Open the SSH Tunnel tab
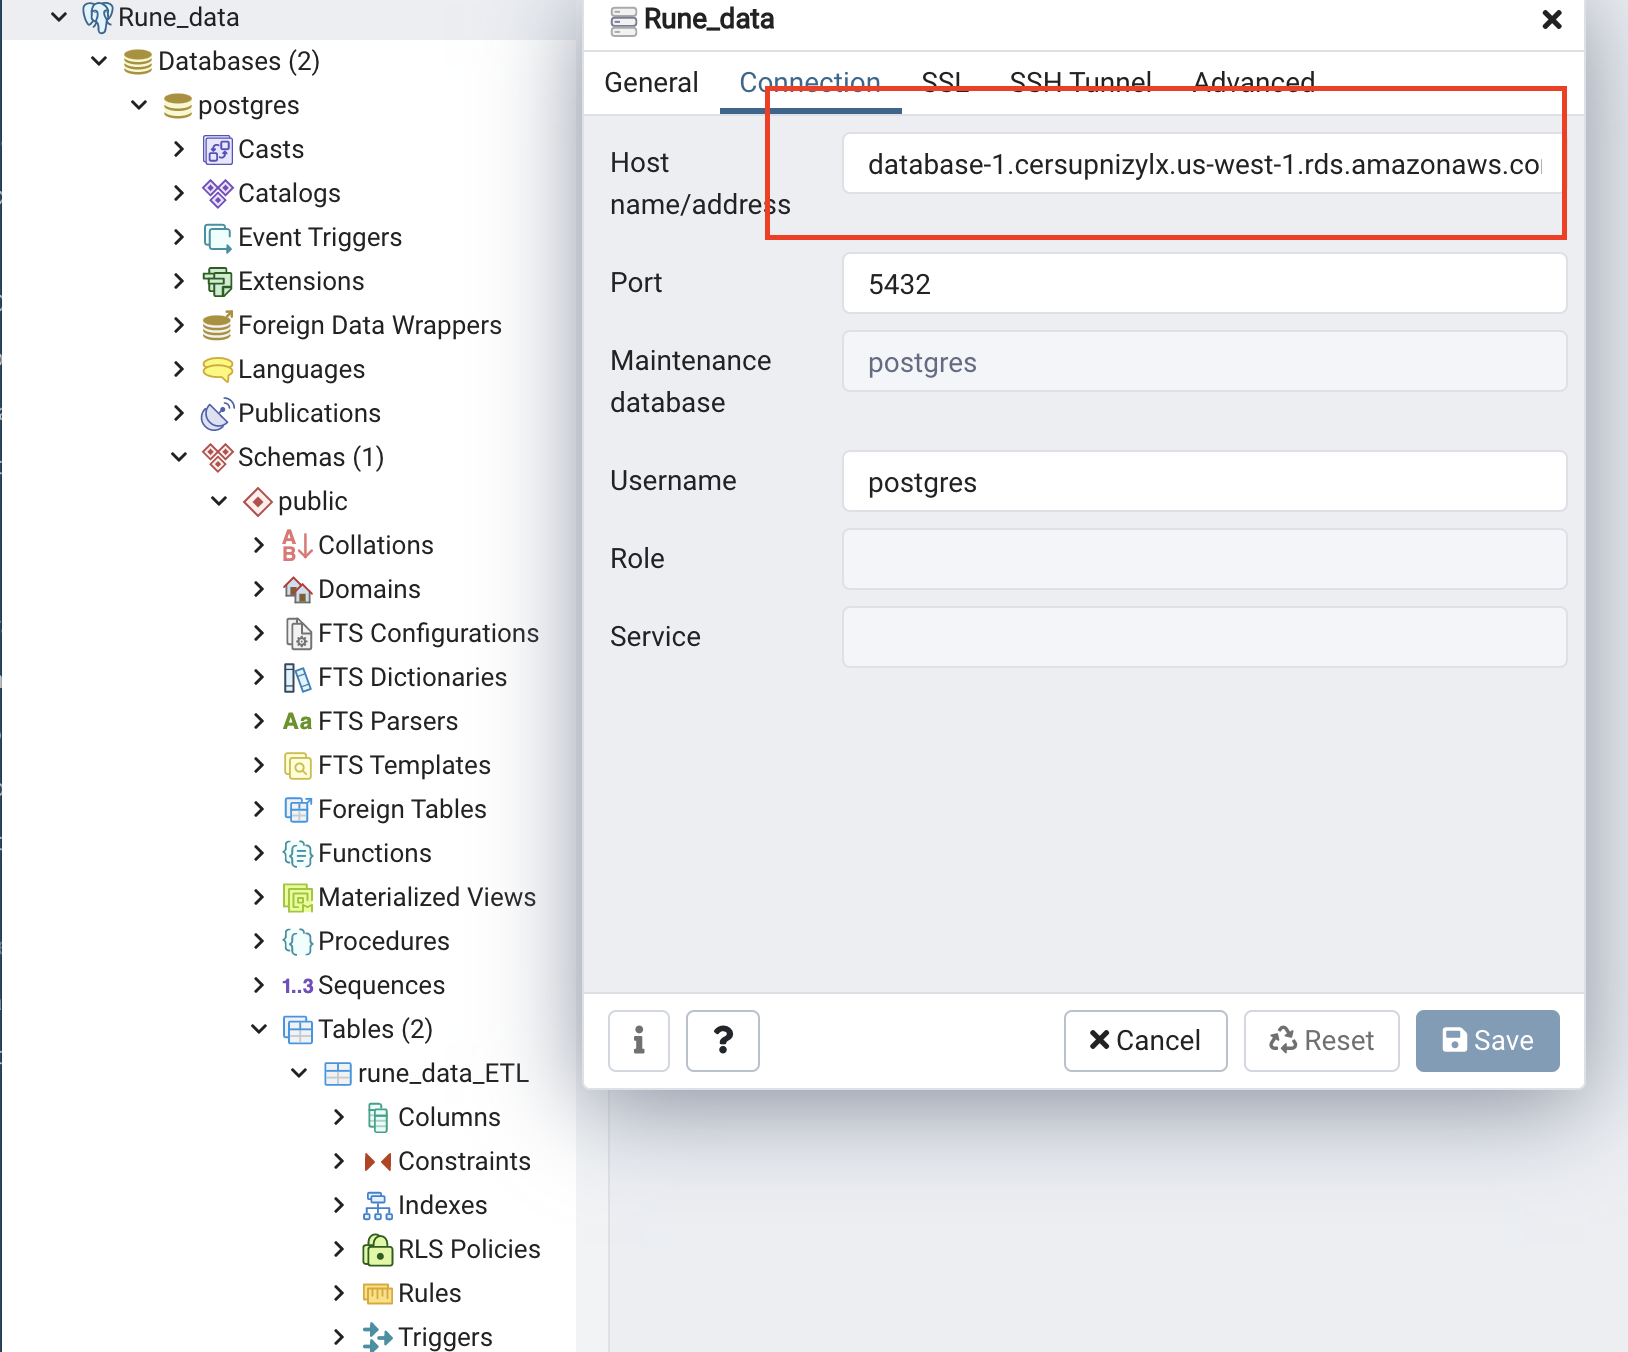The image size is (1628, 1352). click(x=1081, y=82)
